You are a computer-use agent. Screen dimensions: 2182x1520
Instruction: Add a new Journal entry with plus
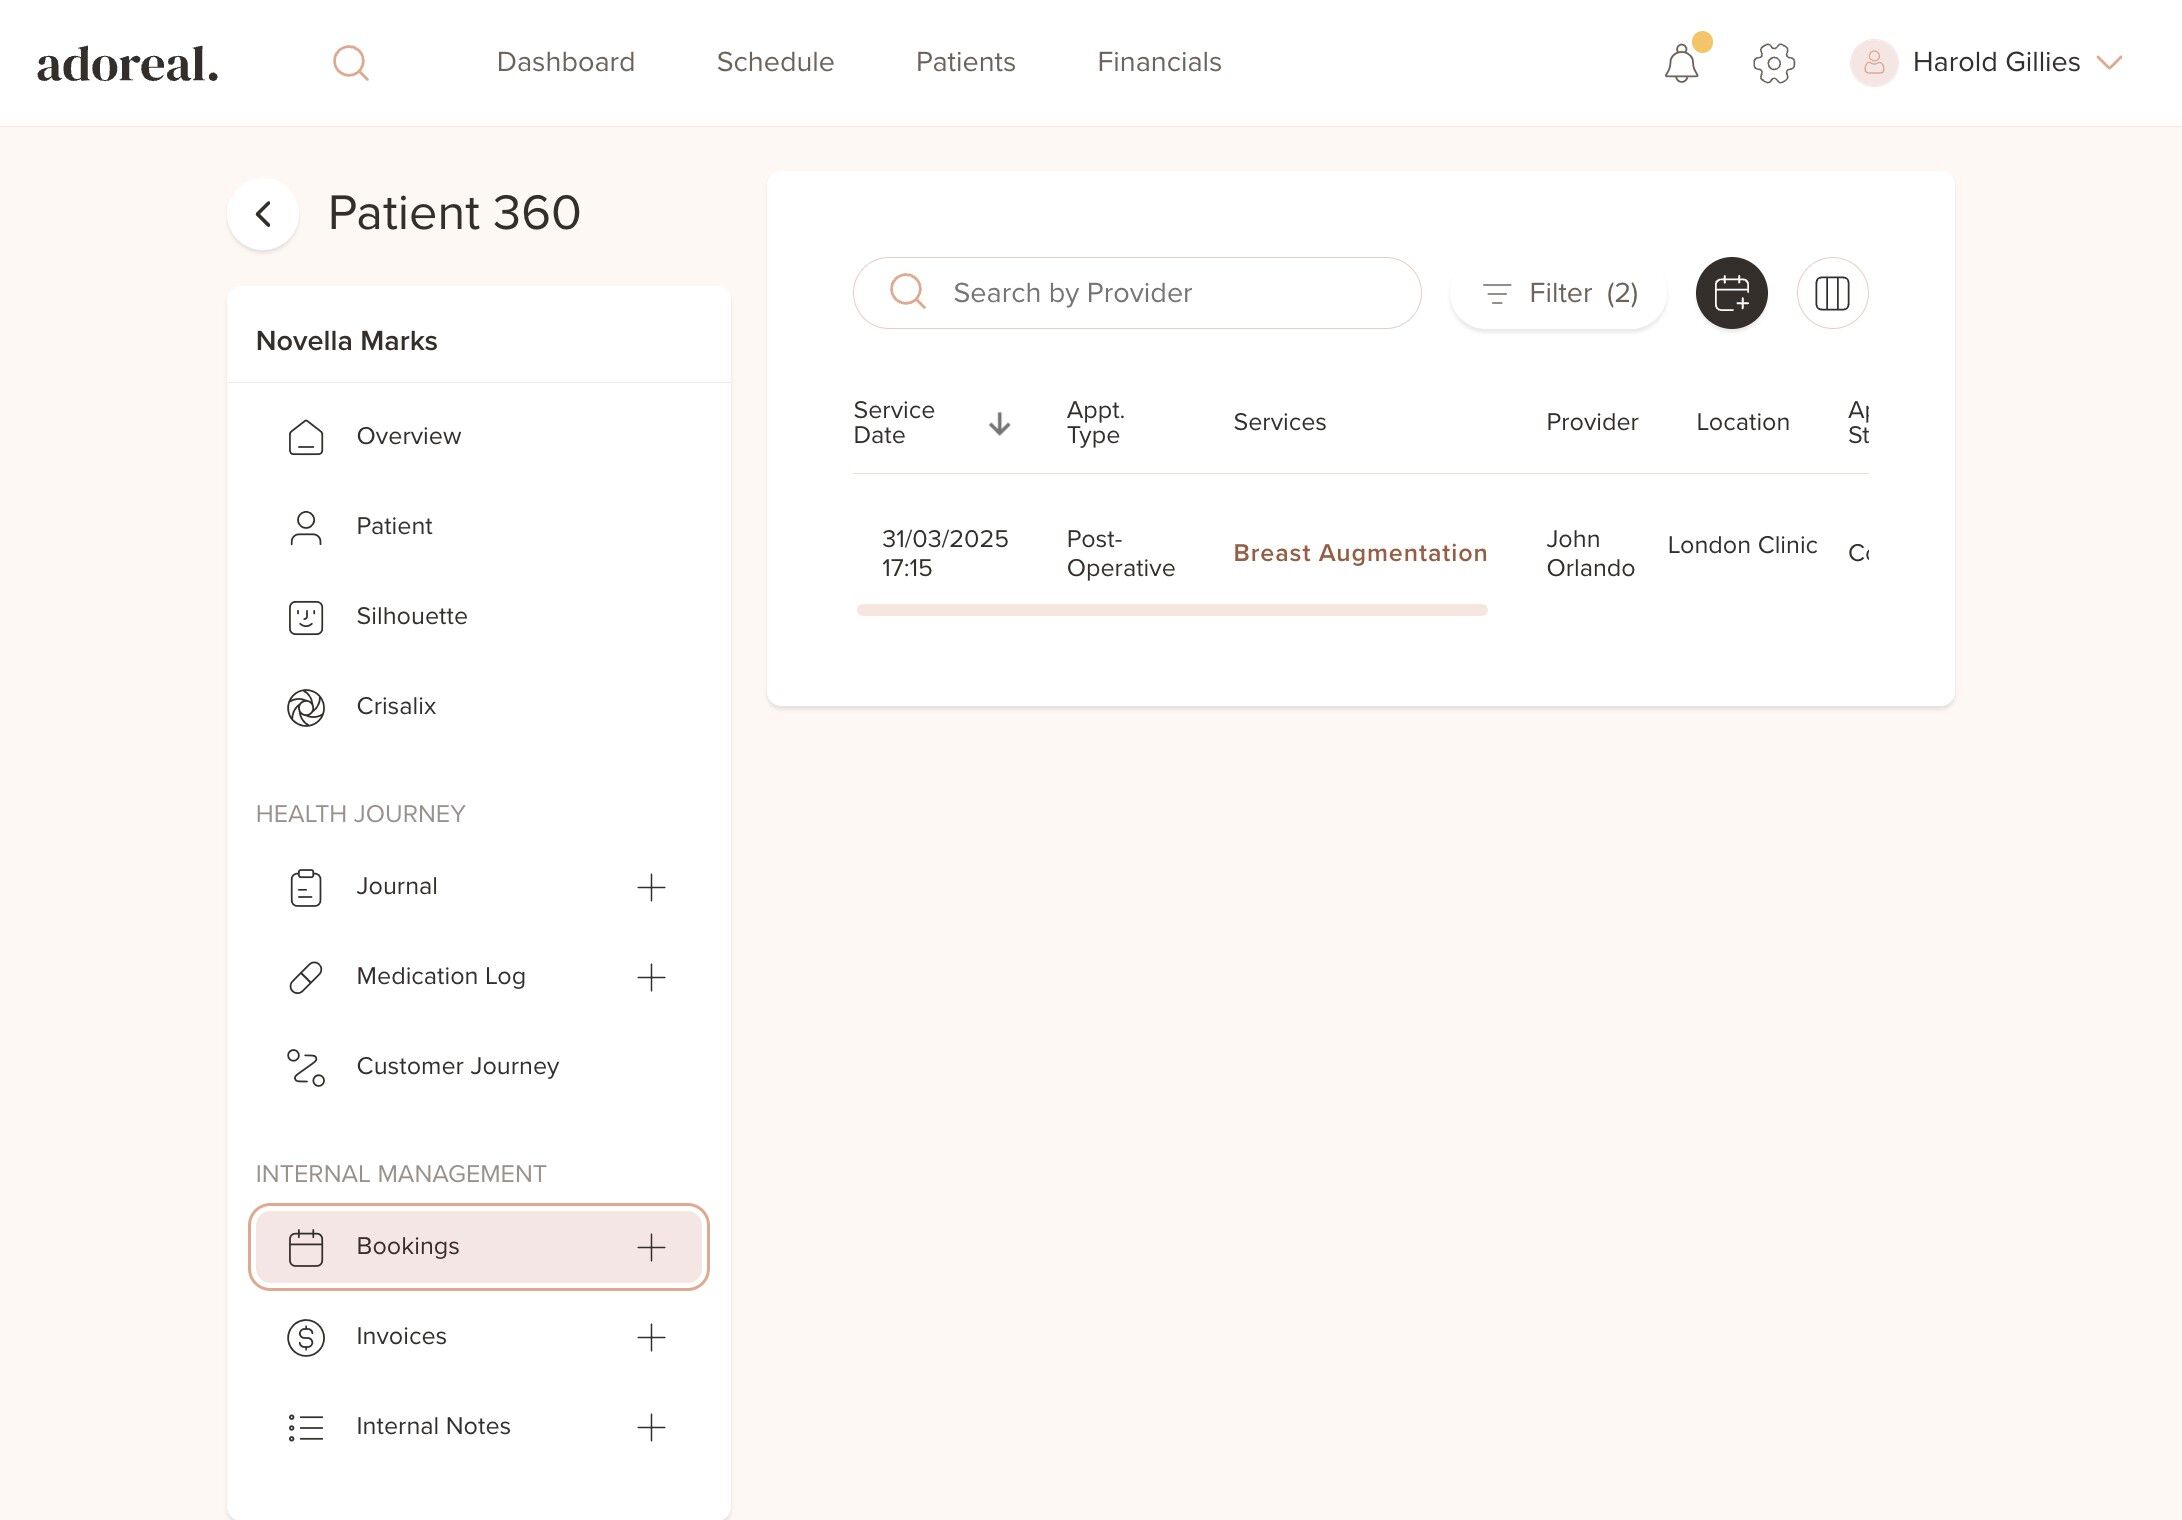pyautogui.click(x=651, y=887)
